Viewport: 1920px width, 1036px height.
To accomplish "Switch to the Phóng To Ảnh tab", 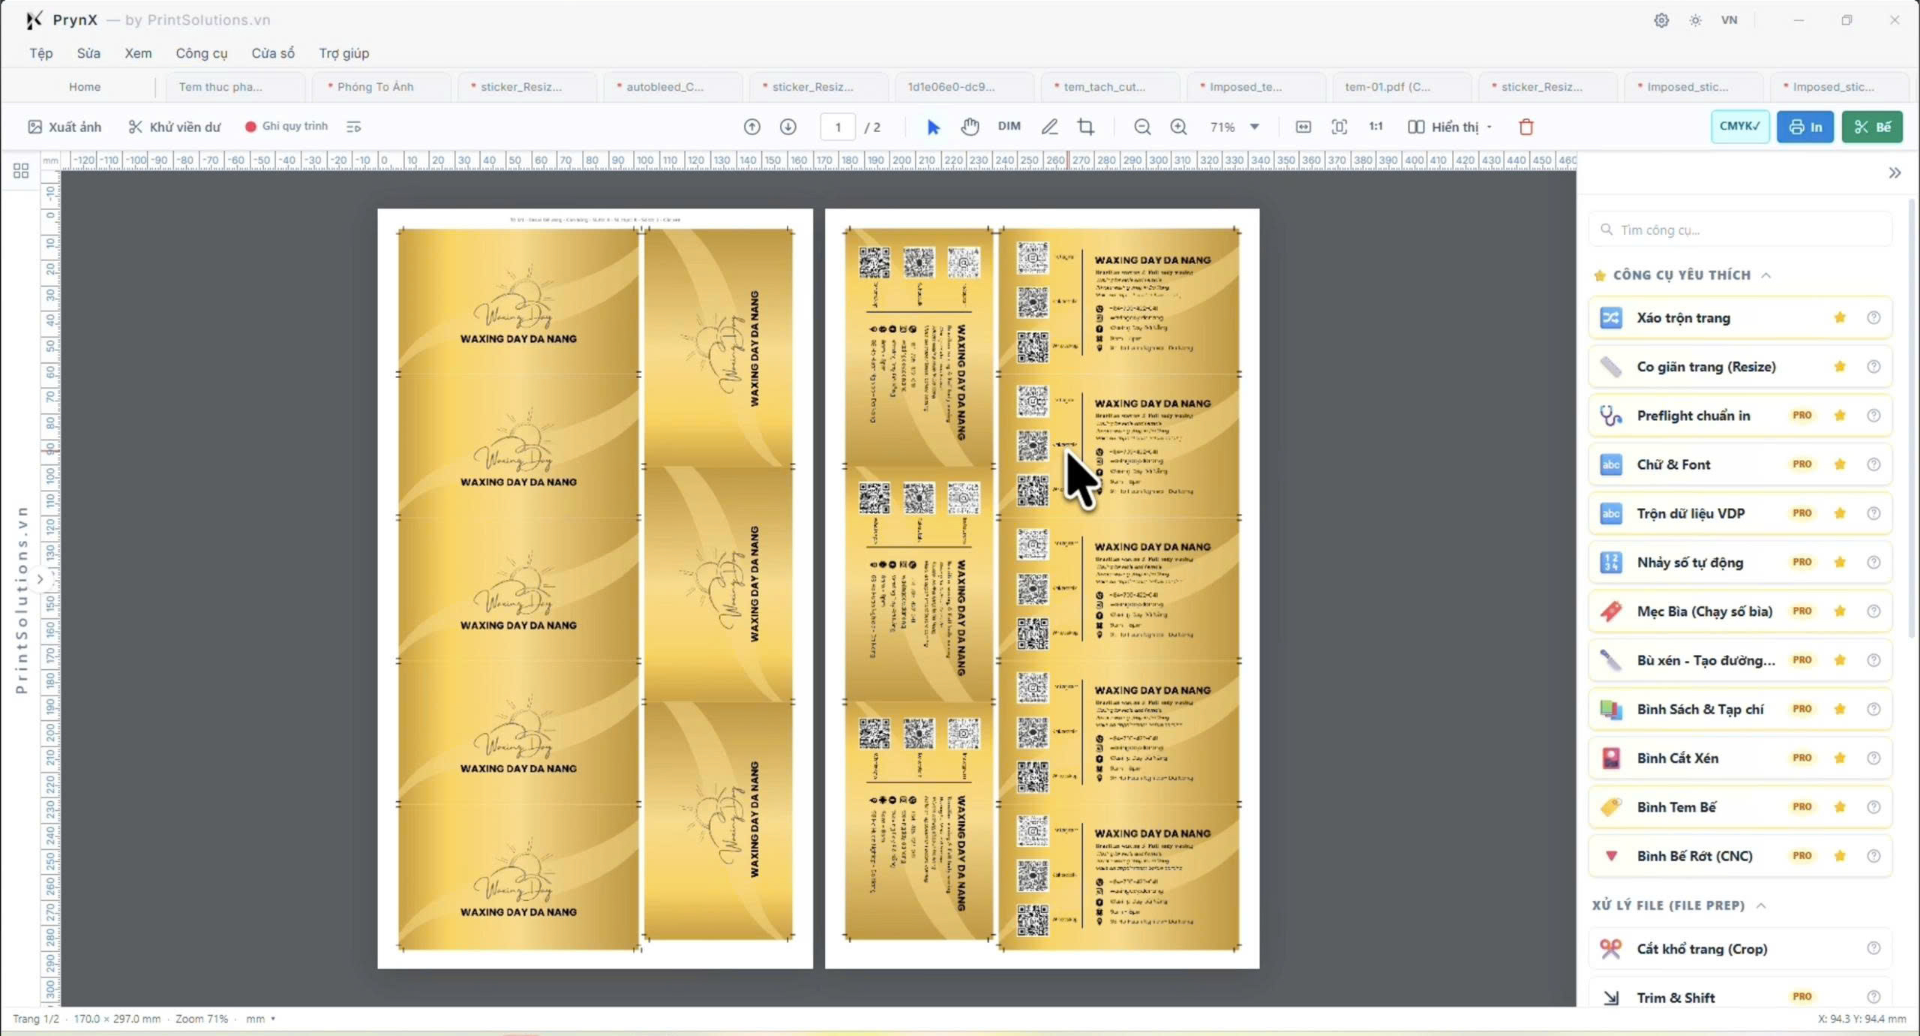I will tap(375, 87).
